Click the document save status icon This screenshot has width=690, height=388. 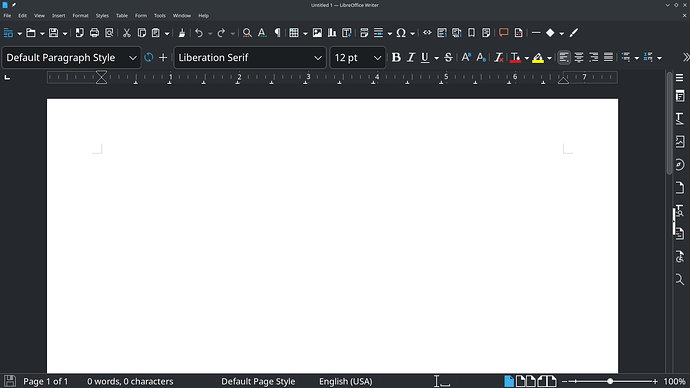10,381
